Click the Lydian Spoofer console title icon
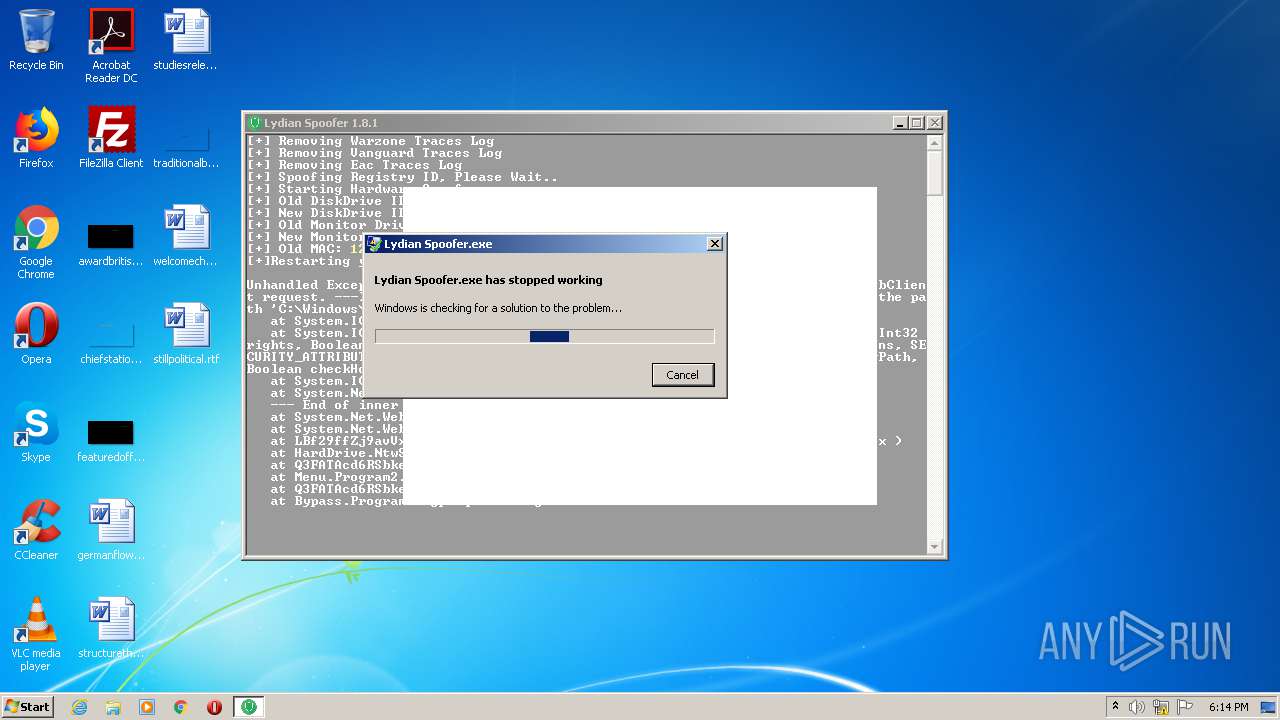The image size is (1280, 720). point(255,123)
